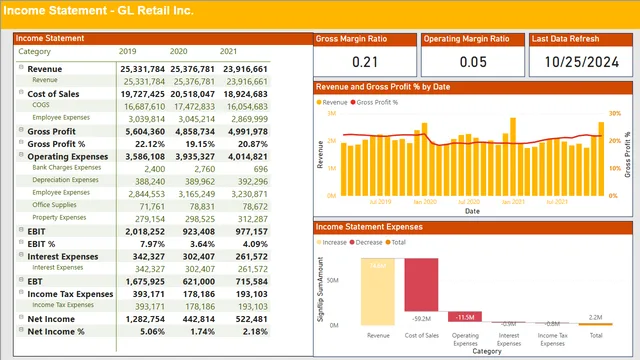Select the Revenue bar in waterfall chart
640x360 pixels.
(378, 291)
